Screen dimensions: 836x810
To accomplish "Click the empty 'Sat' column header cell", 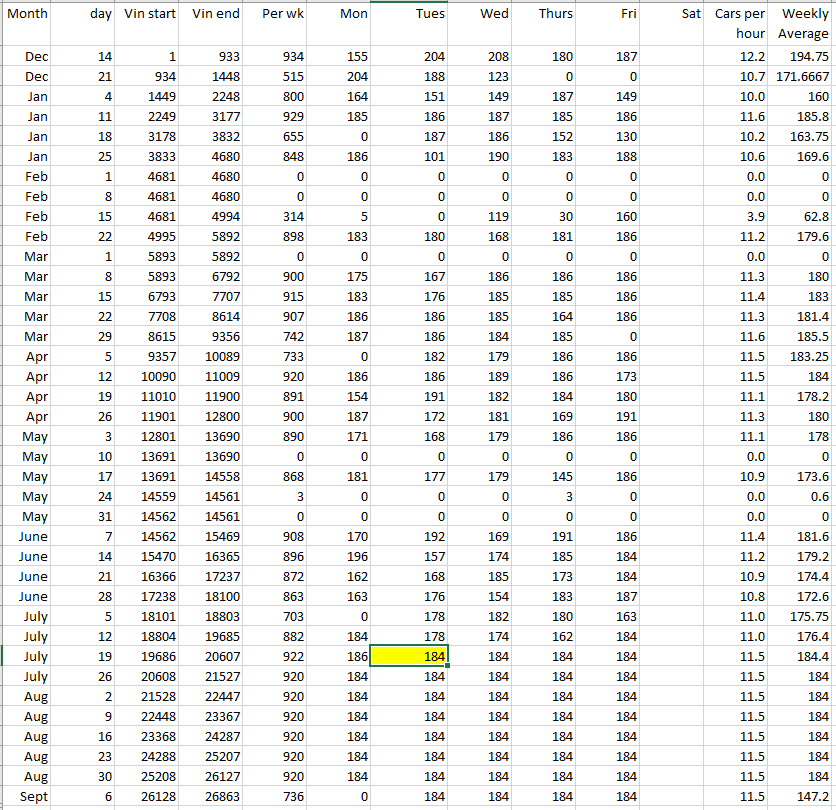I will coord(674,14).
